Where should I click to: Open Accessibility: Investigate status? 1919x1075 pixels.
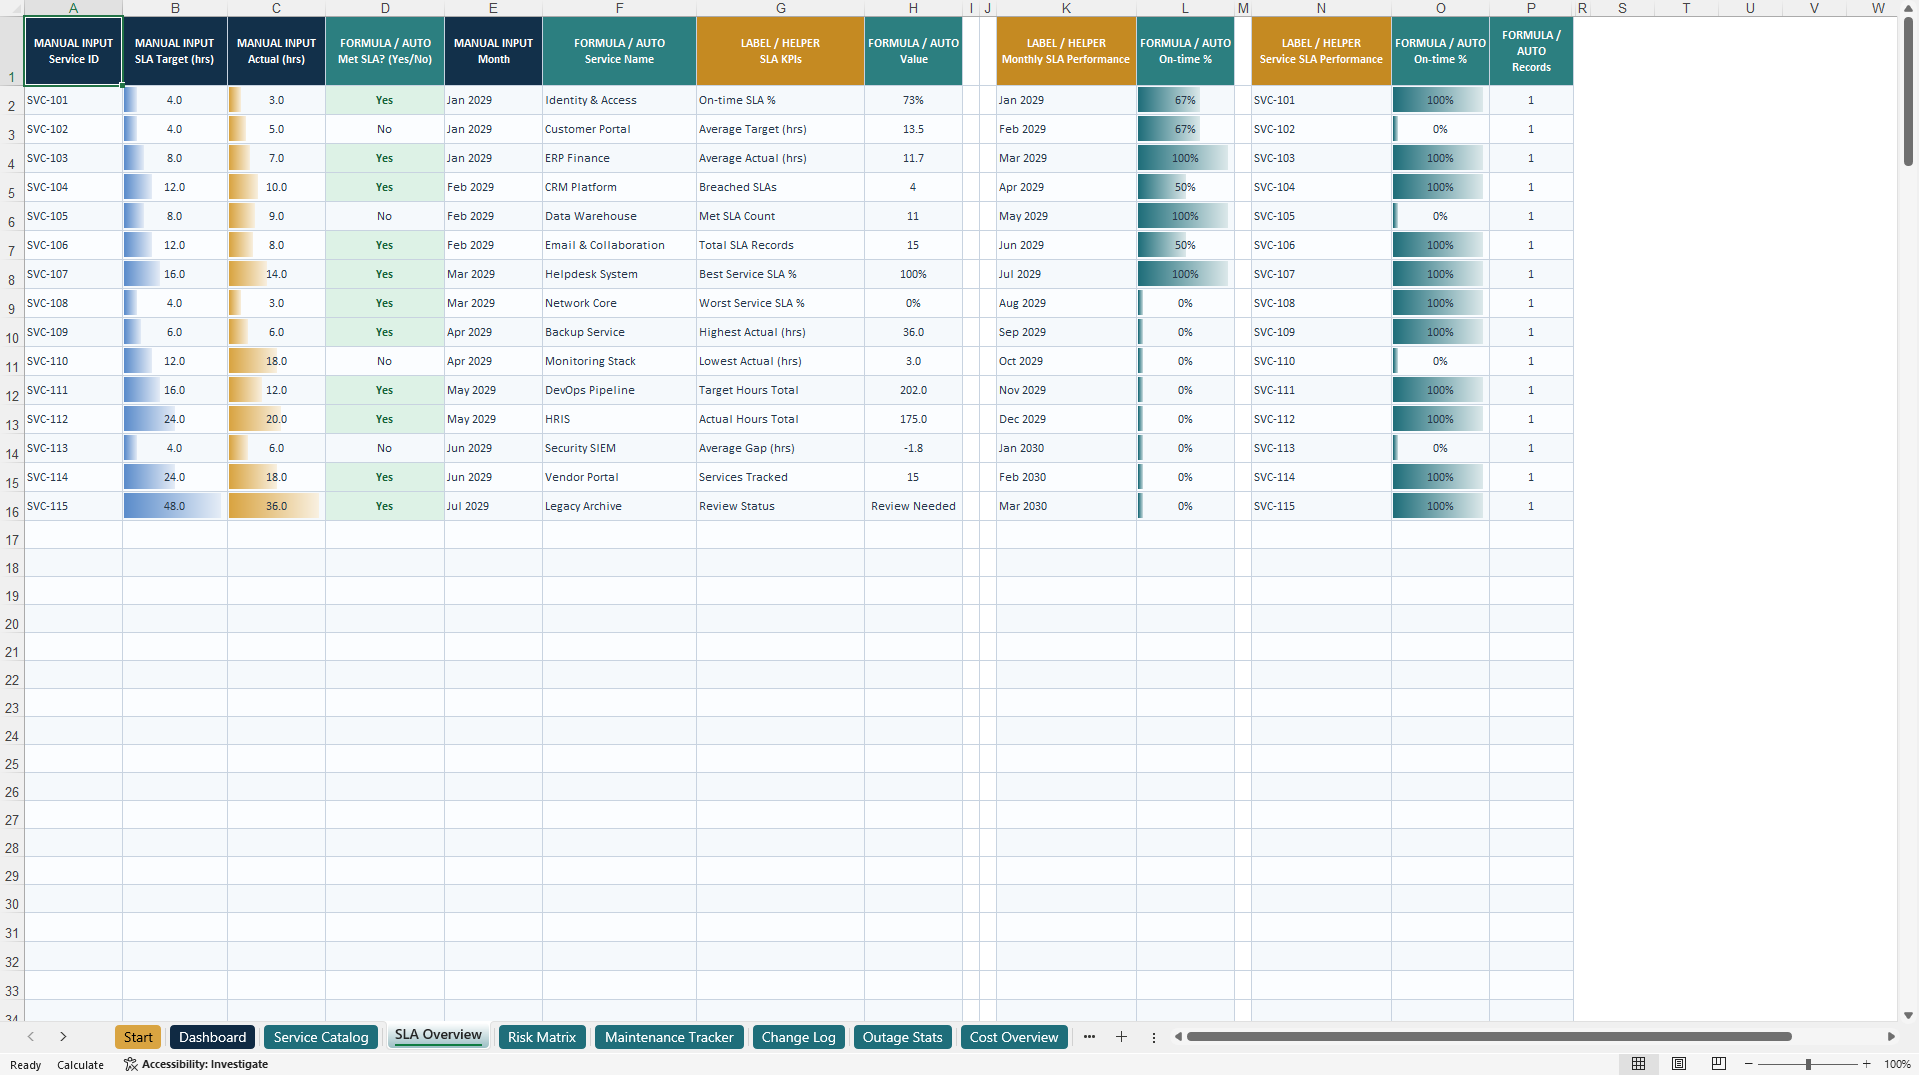point(196,1064)
